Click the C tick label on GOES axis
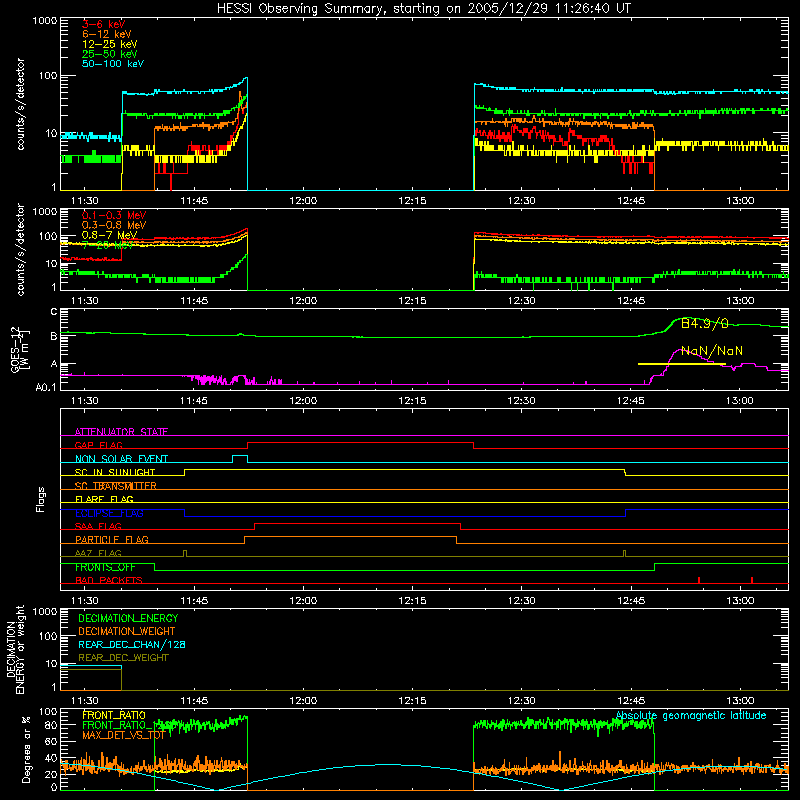Image resolution: width=800 pixels, height=800 pixels. tap(54, 312)
